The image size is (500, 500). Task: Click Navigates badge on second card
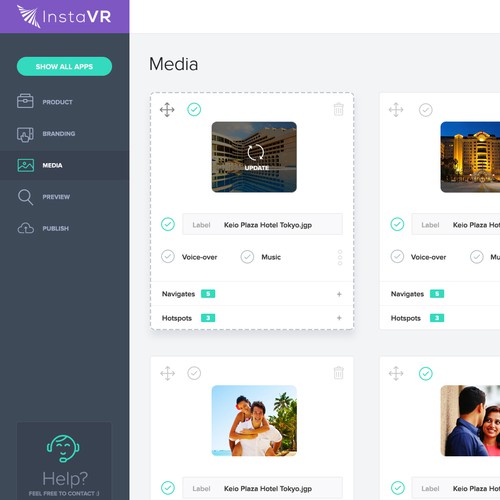click(x=437, y=294)
